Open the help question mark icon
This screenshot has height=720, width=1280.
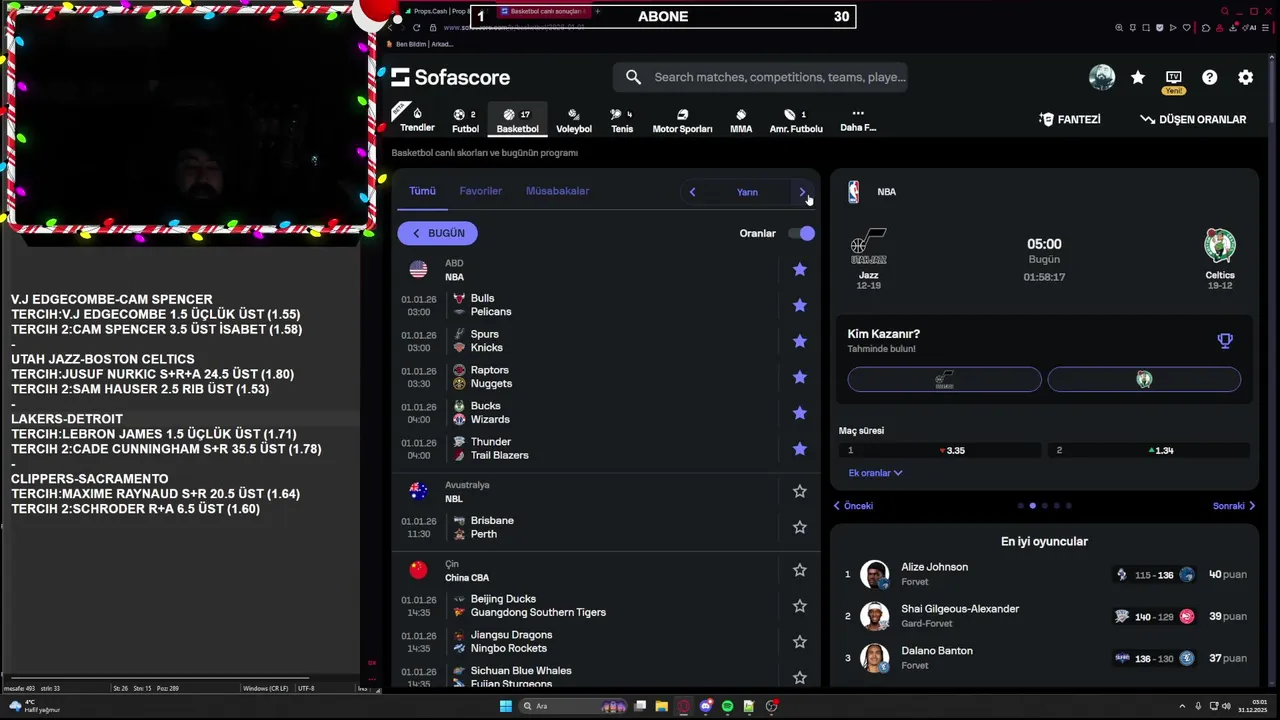(x=1210, y=77)
